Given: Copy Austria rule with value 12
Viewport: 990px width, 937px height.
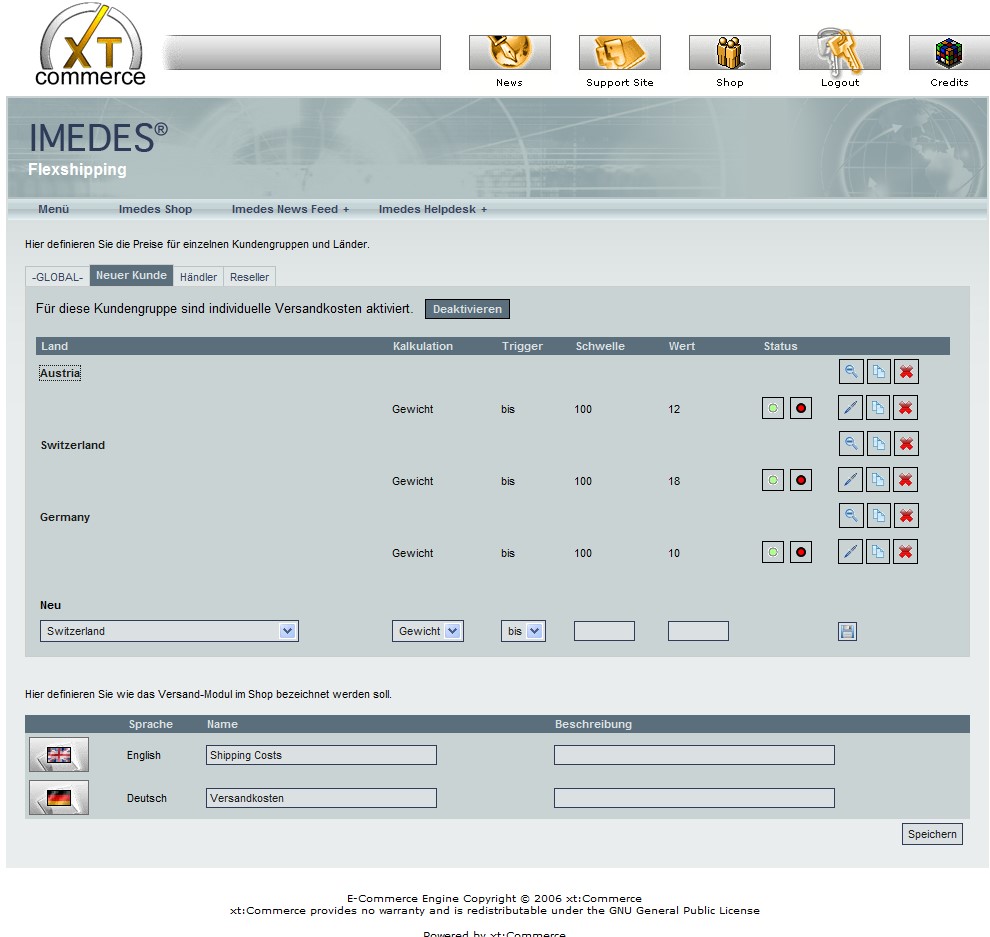Looking at the screenshot, I should [878, 408].
